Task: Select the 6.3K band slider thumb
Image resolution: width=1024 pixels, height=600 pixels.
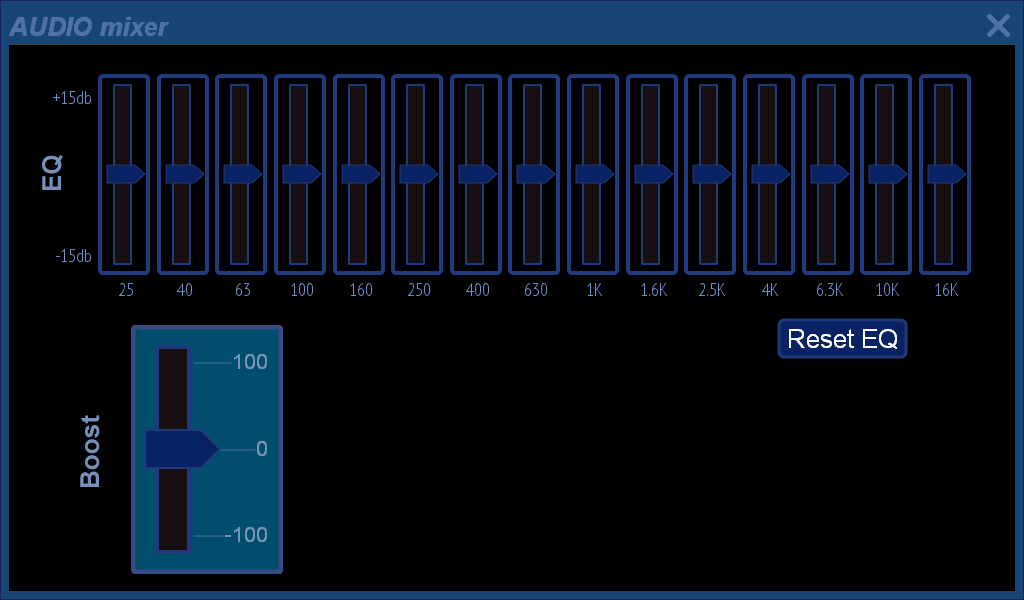Action: (x=828, y=174)
